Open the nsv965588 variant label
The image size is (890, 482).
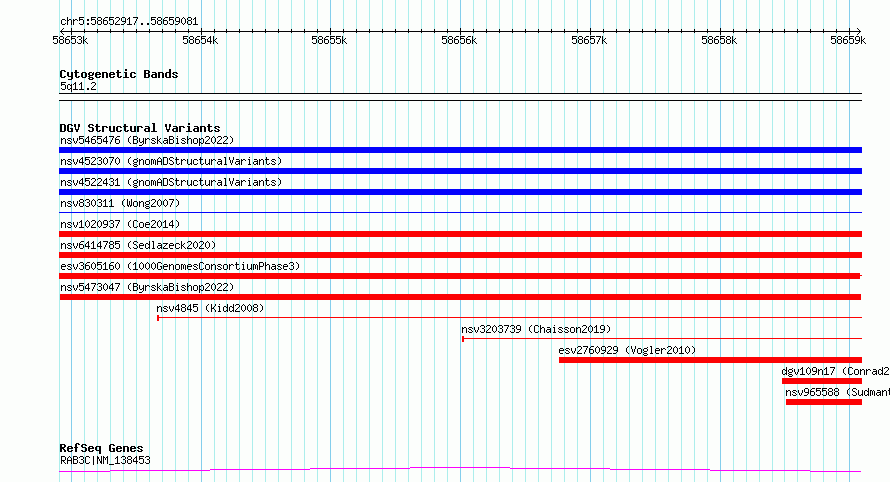[837, 392]
